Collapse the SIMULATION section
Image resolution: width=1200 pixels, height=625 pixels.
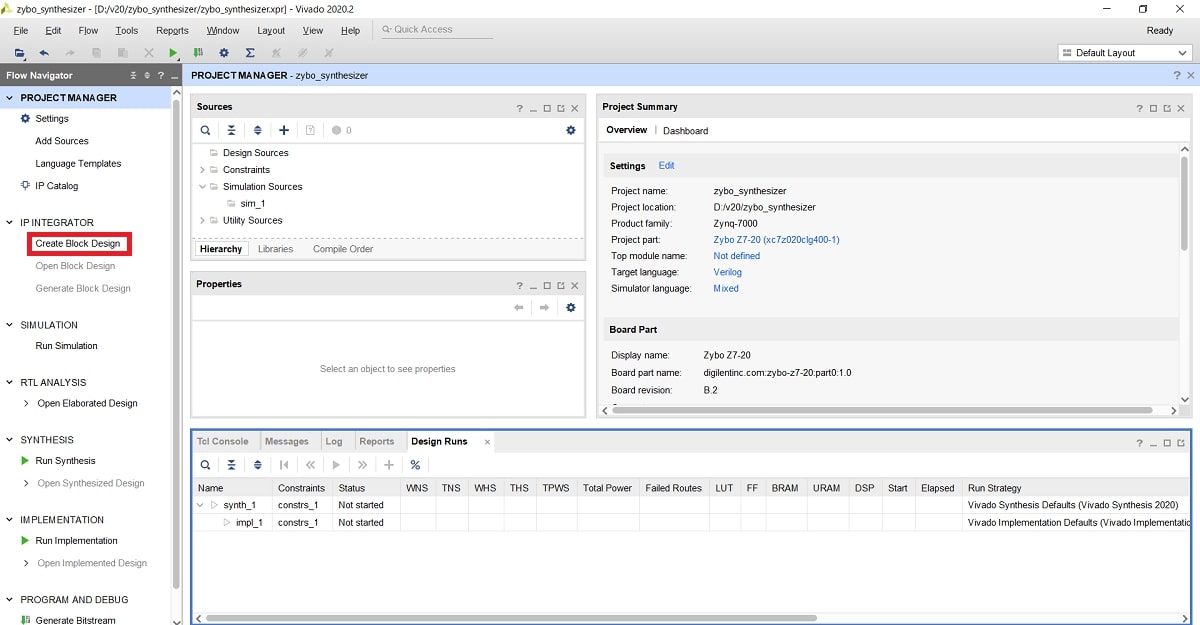click(x=10, y=325)
